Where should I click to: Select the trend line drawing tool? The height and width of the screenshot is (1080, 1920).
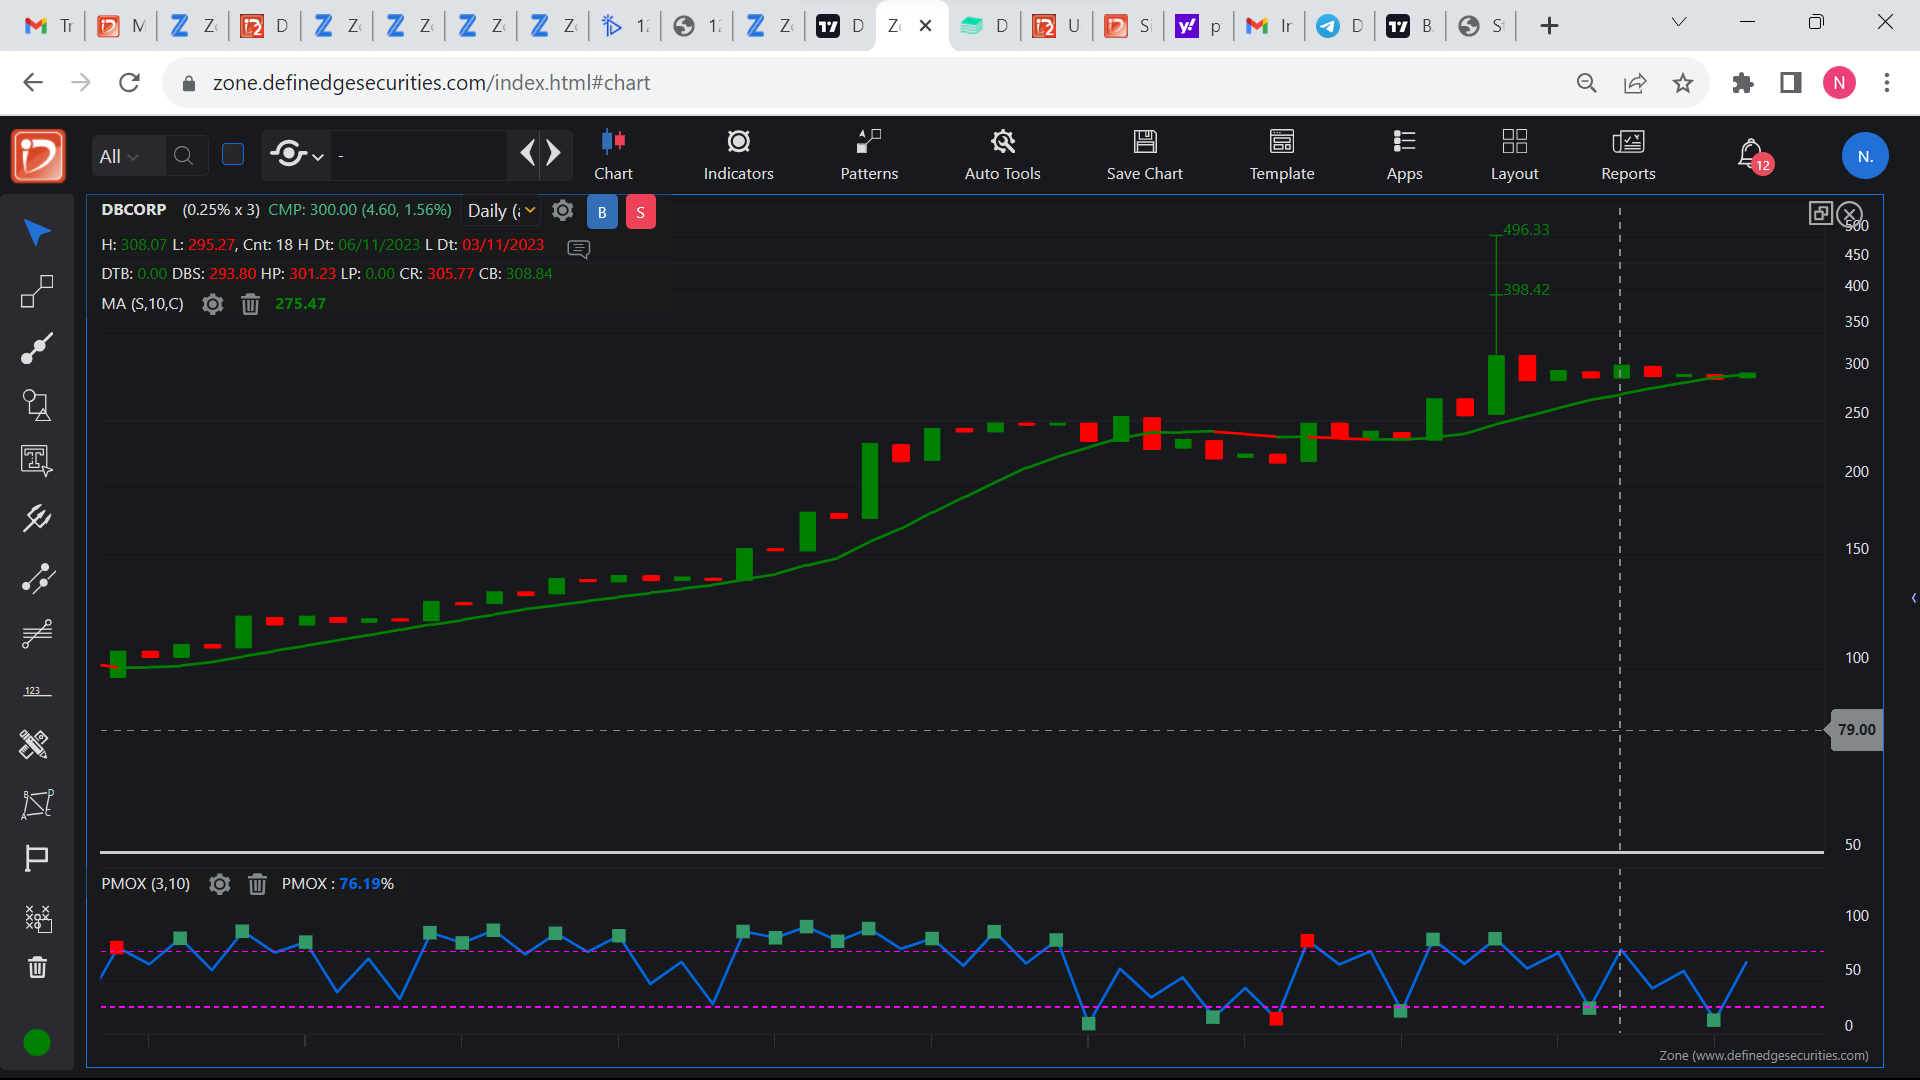tap(37, 348)
